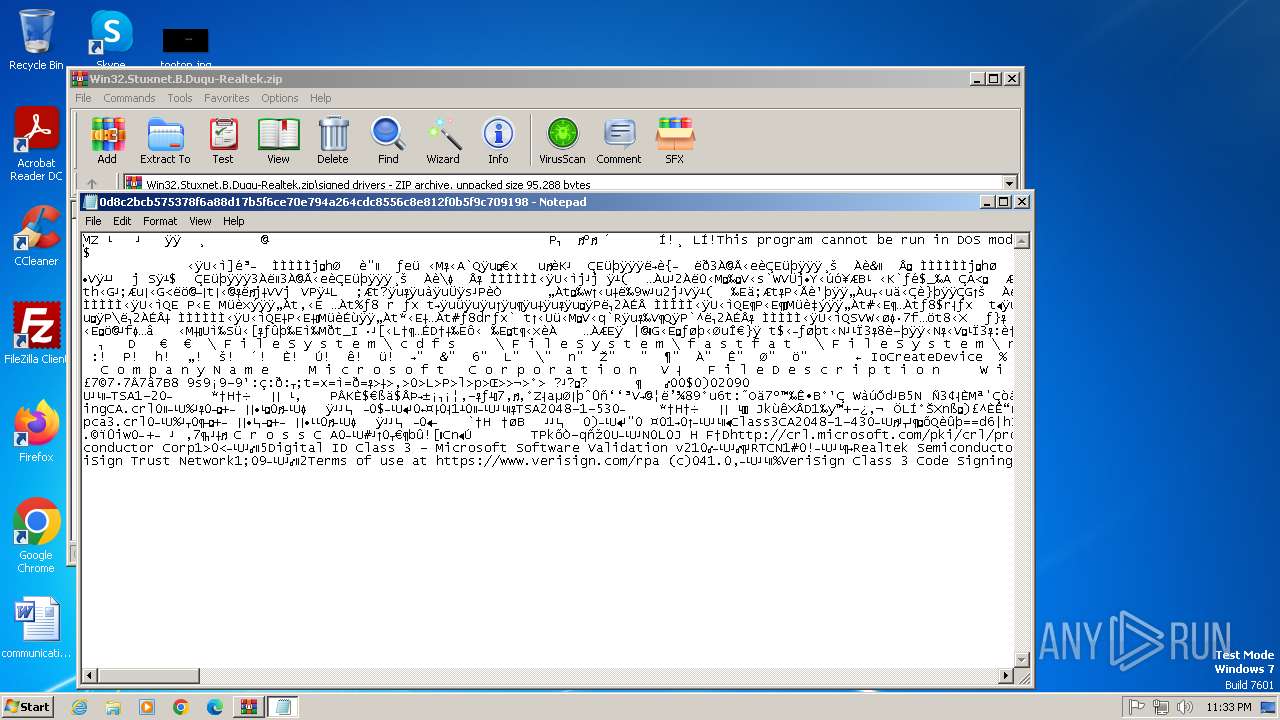Image resolution: width=1280 pixels, height=720 pixels.
Task: Open WinRAR Favorites menu
Action: (x=227, y=98)
